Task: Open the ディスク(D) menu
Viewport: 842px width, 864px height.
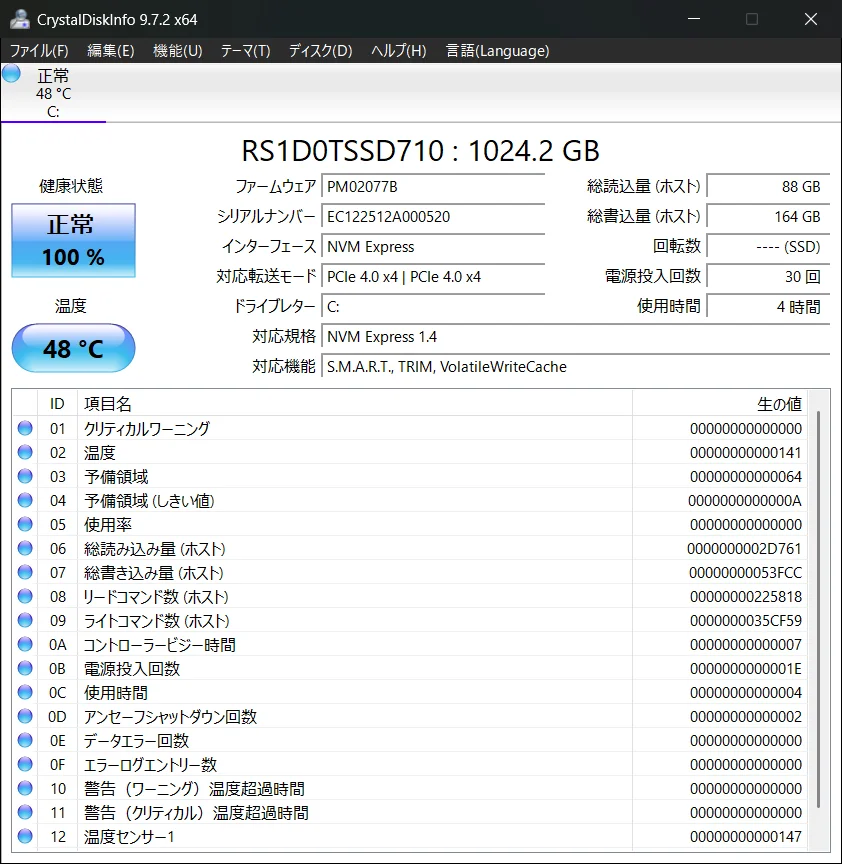Action: (320, 50)
